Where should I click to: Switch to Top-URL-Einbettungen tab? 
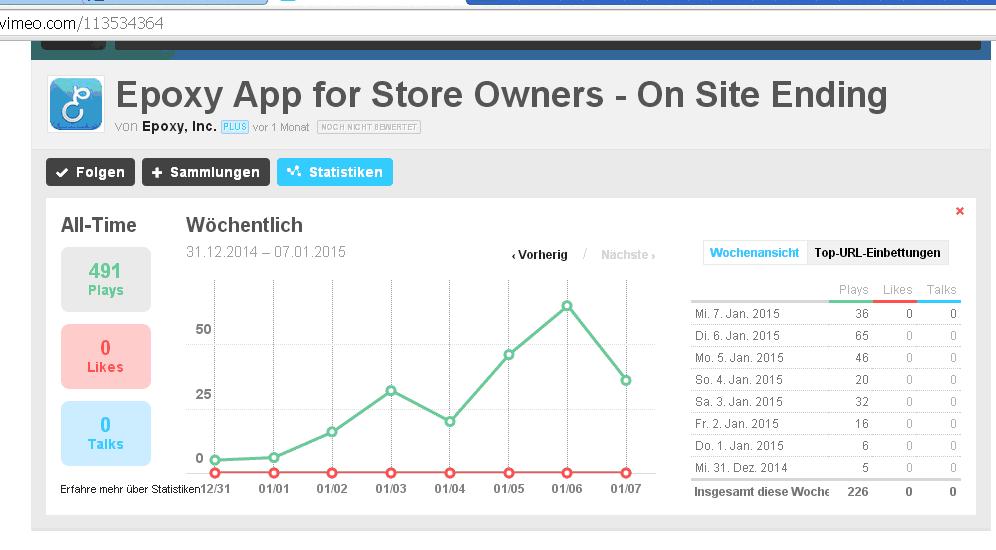(x=877, y=253)
